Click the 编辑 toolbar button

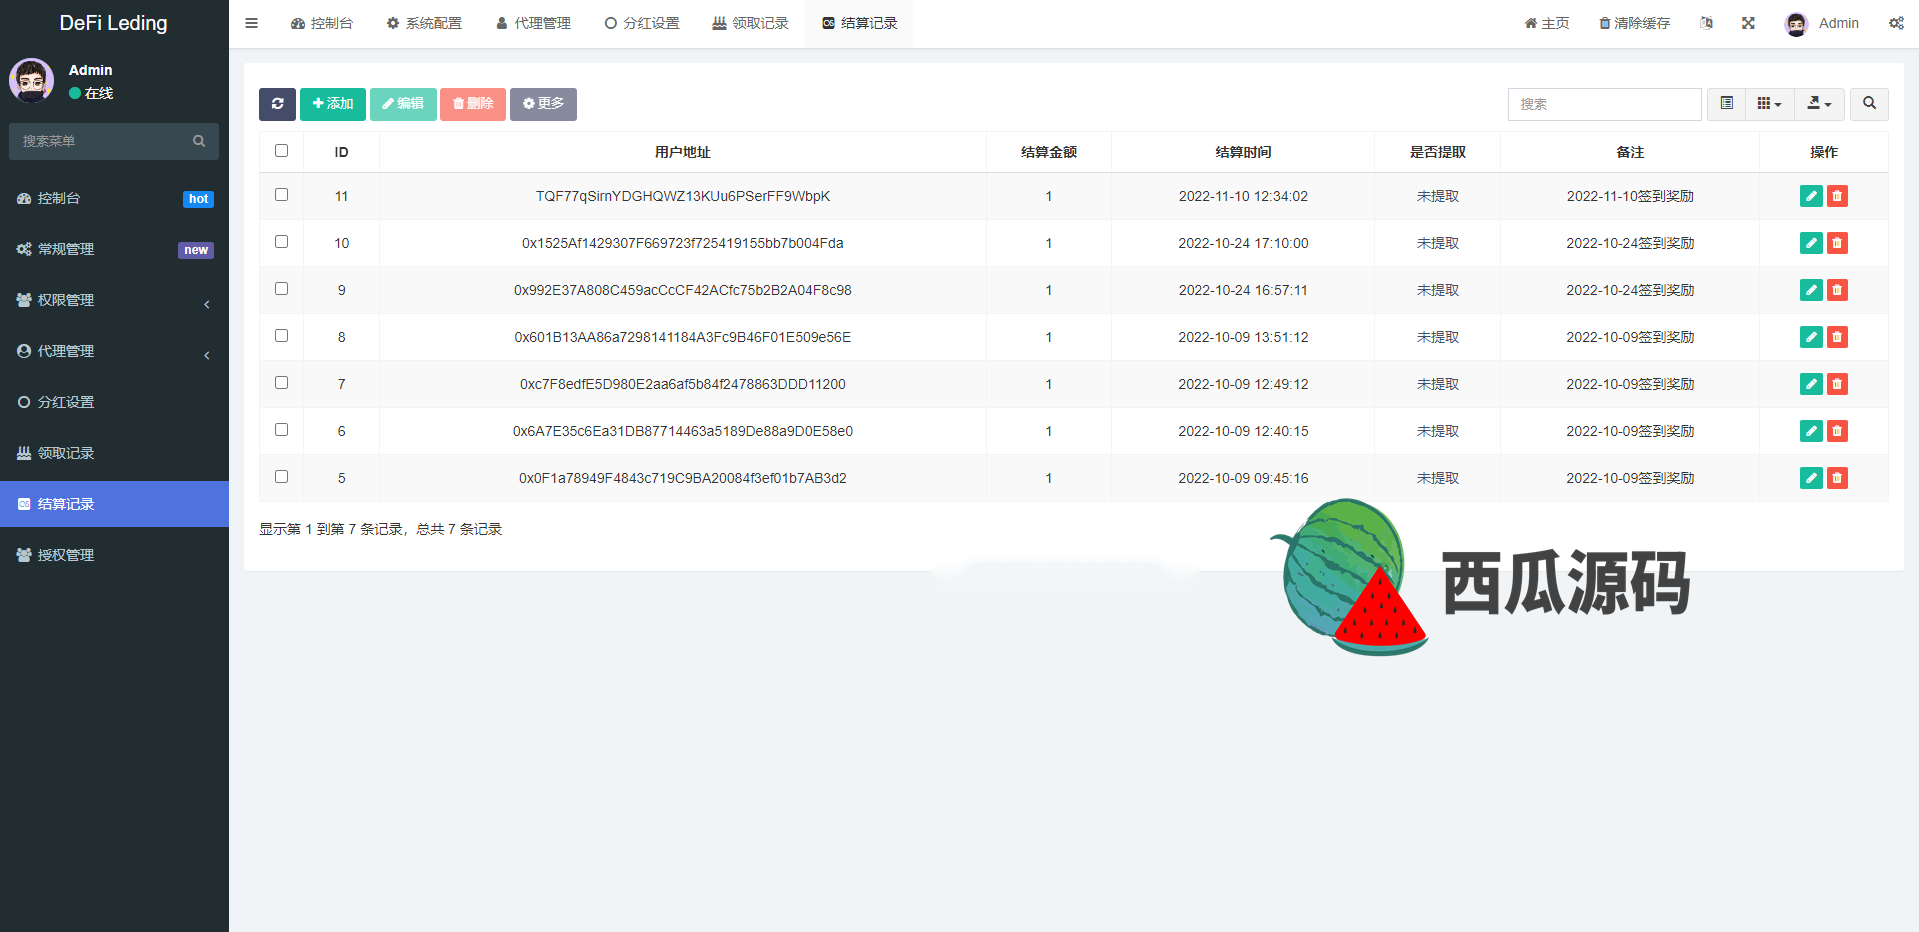pos(403,104)
